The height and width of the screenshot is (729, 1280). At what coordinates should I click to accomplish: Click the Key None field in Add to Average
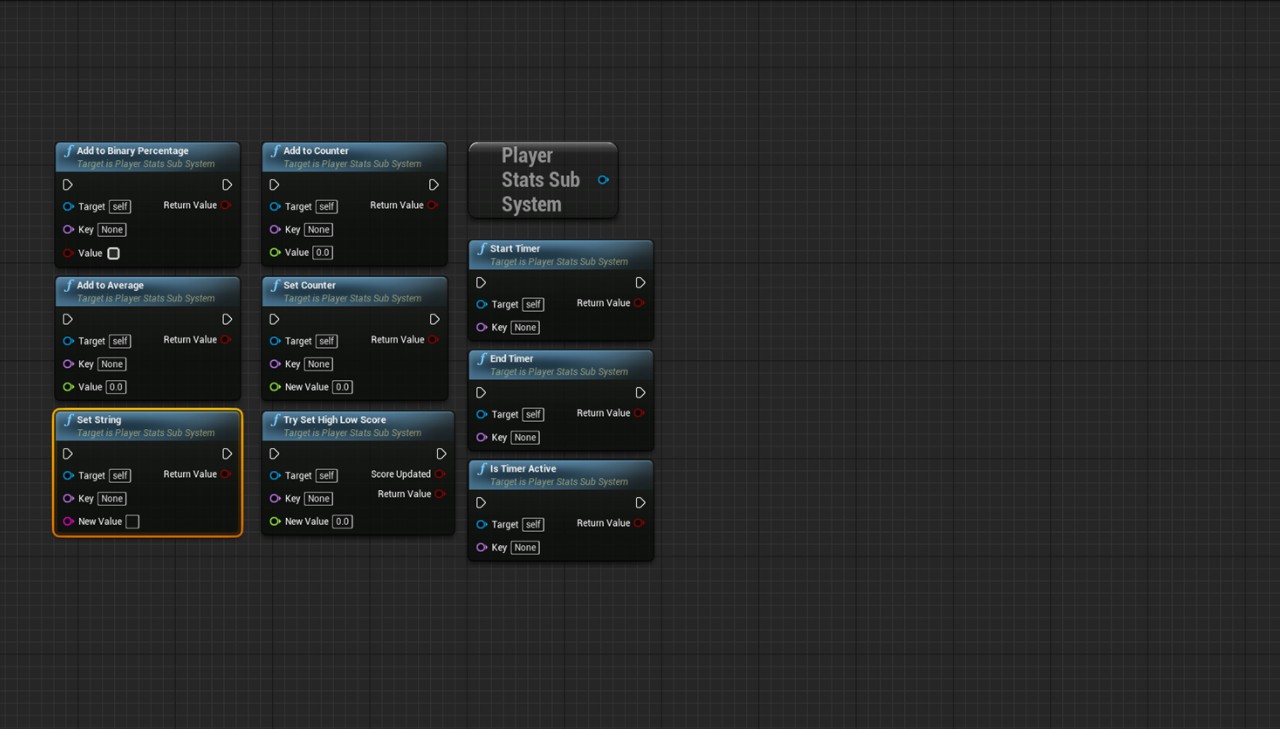112,364
